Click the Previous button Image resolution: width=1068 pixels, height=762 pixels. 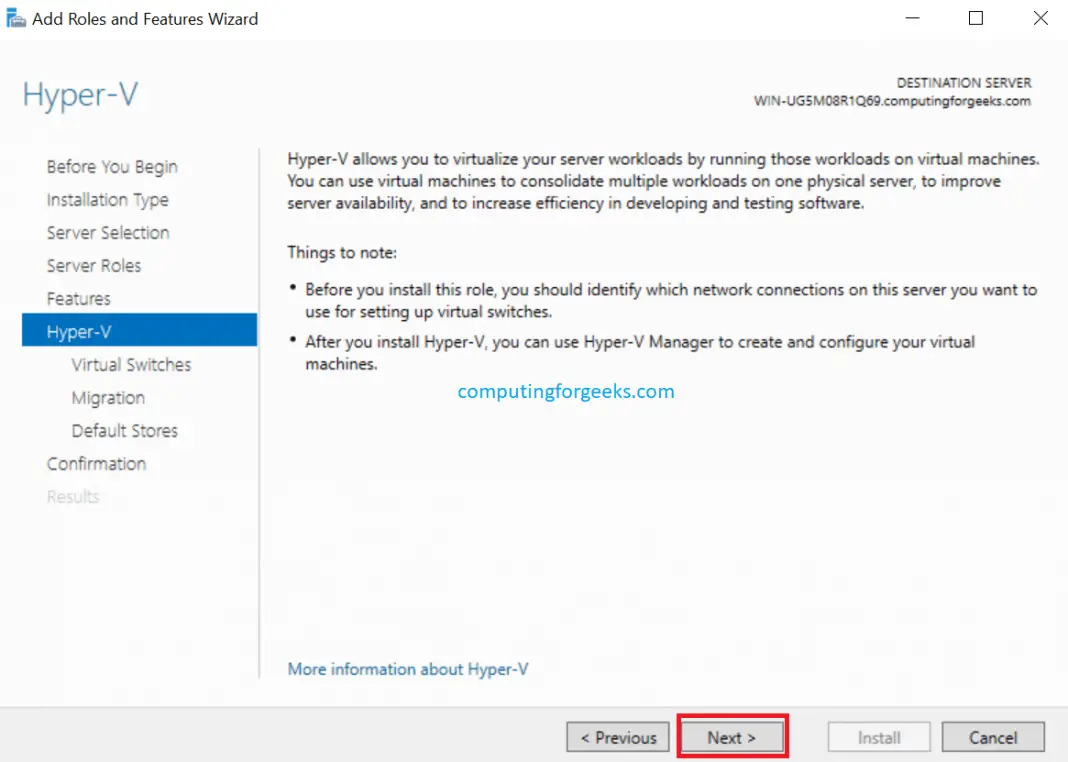(617, 737)
